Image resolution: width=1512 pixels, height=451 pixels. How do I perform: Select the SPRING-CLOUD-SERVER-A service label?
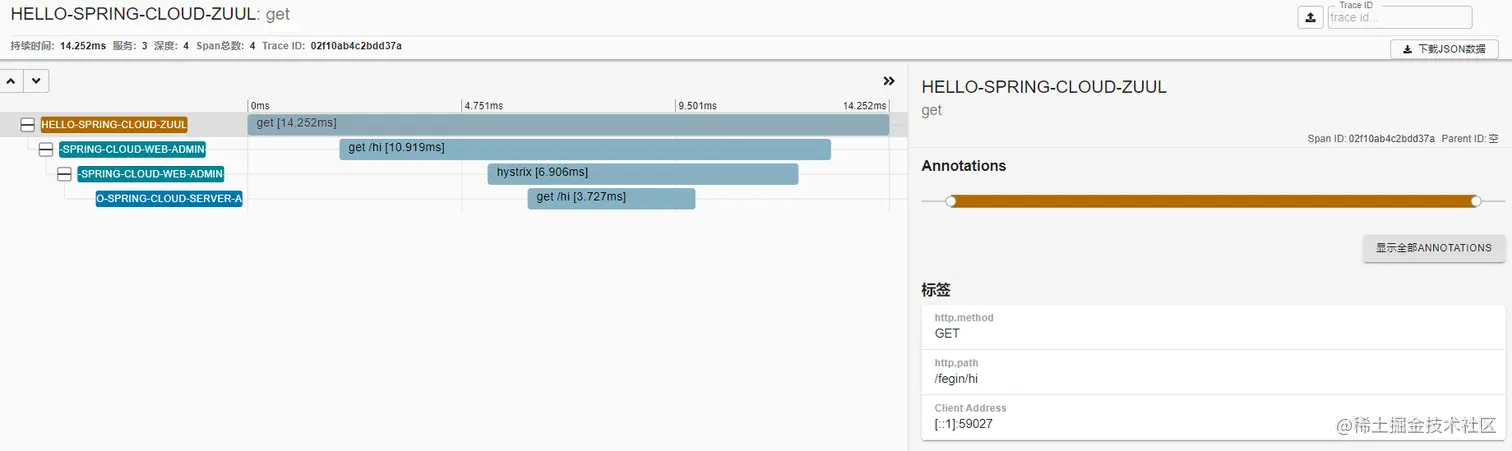pos(169,199)
